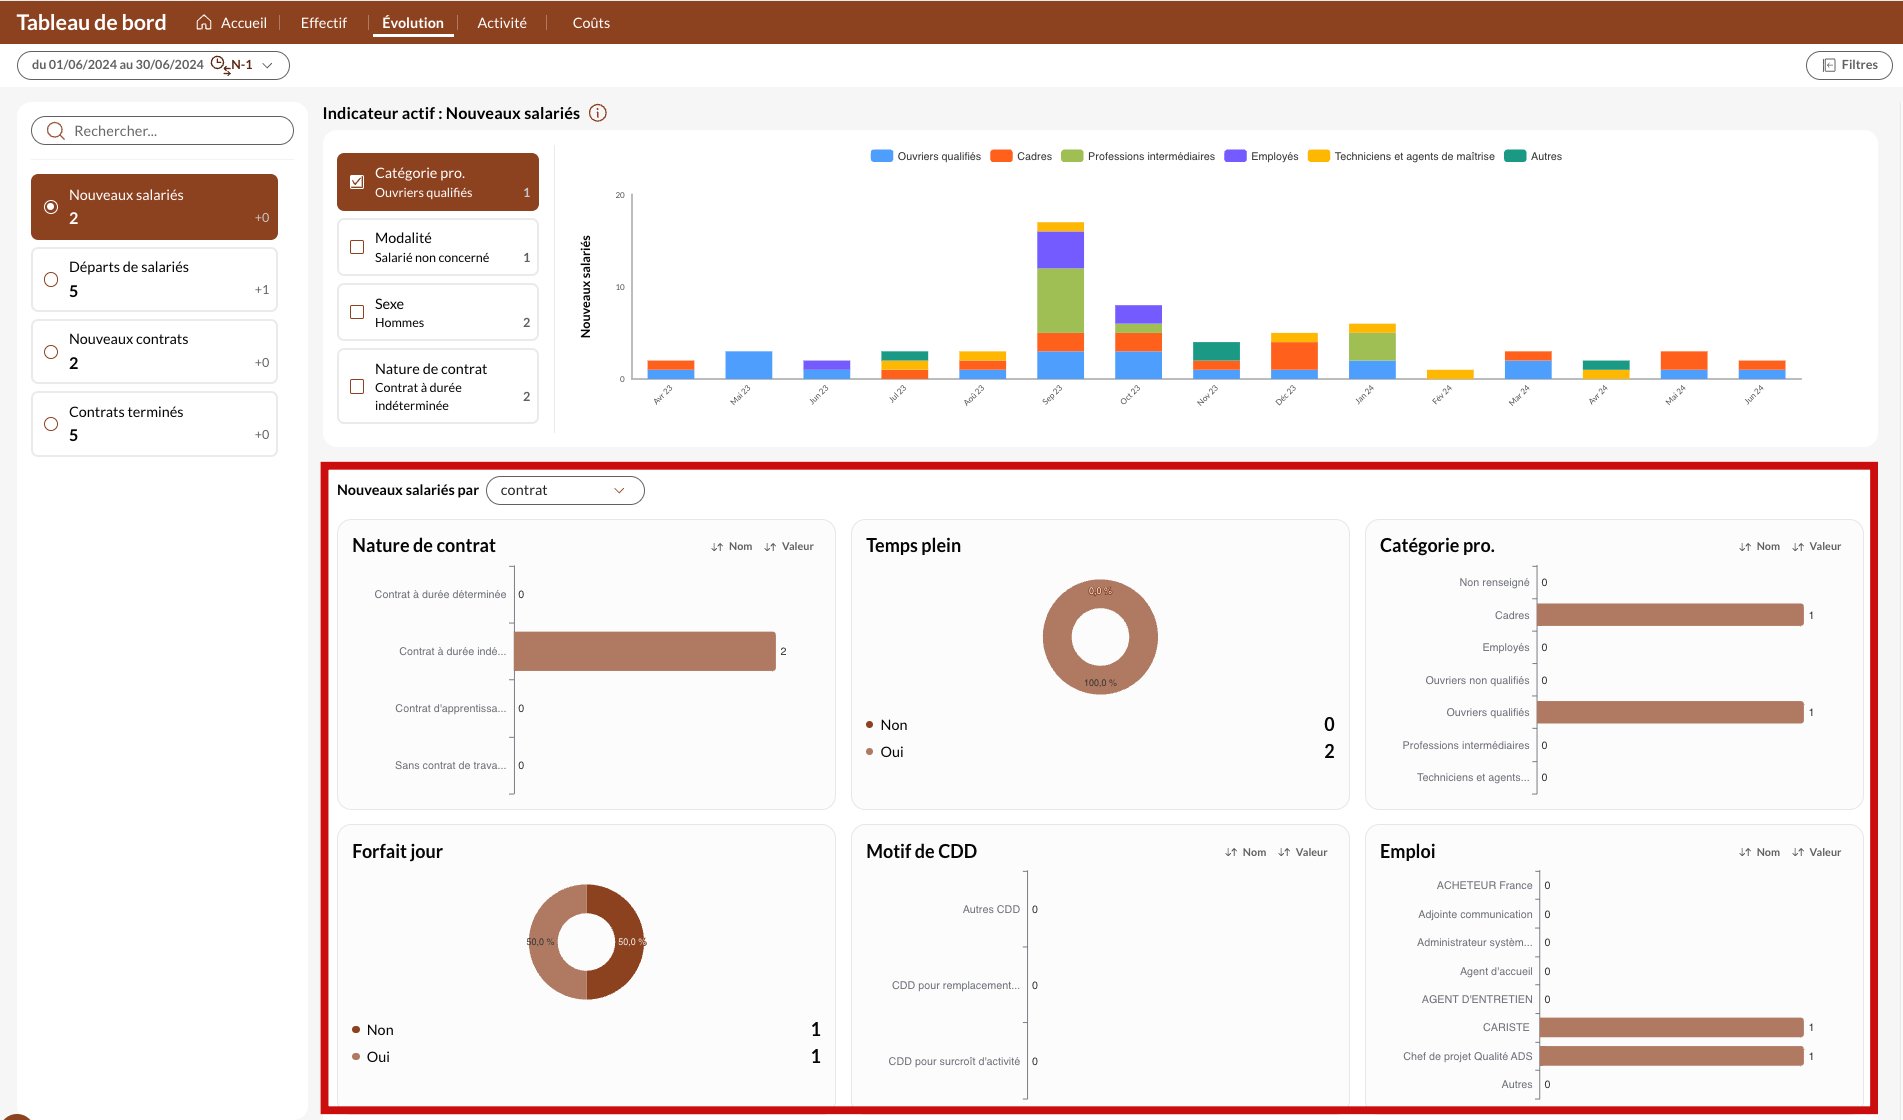Check the Nature de contrat checkbox
1903x1120 pixels.
(x=357, y=386)
